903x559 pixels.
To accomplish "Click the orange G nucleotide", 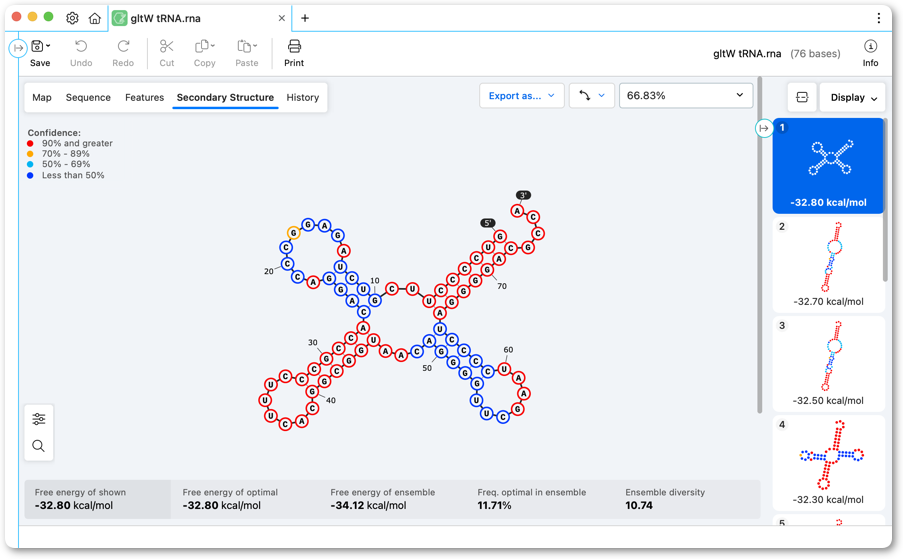I will pyautogui.click(x=294, y=233).
